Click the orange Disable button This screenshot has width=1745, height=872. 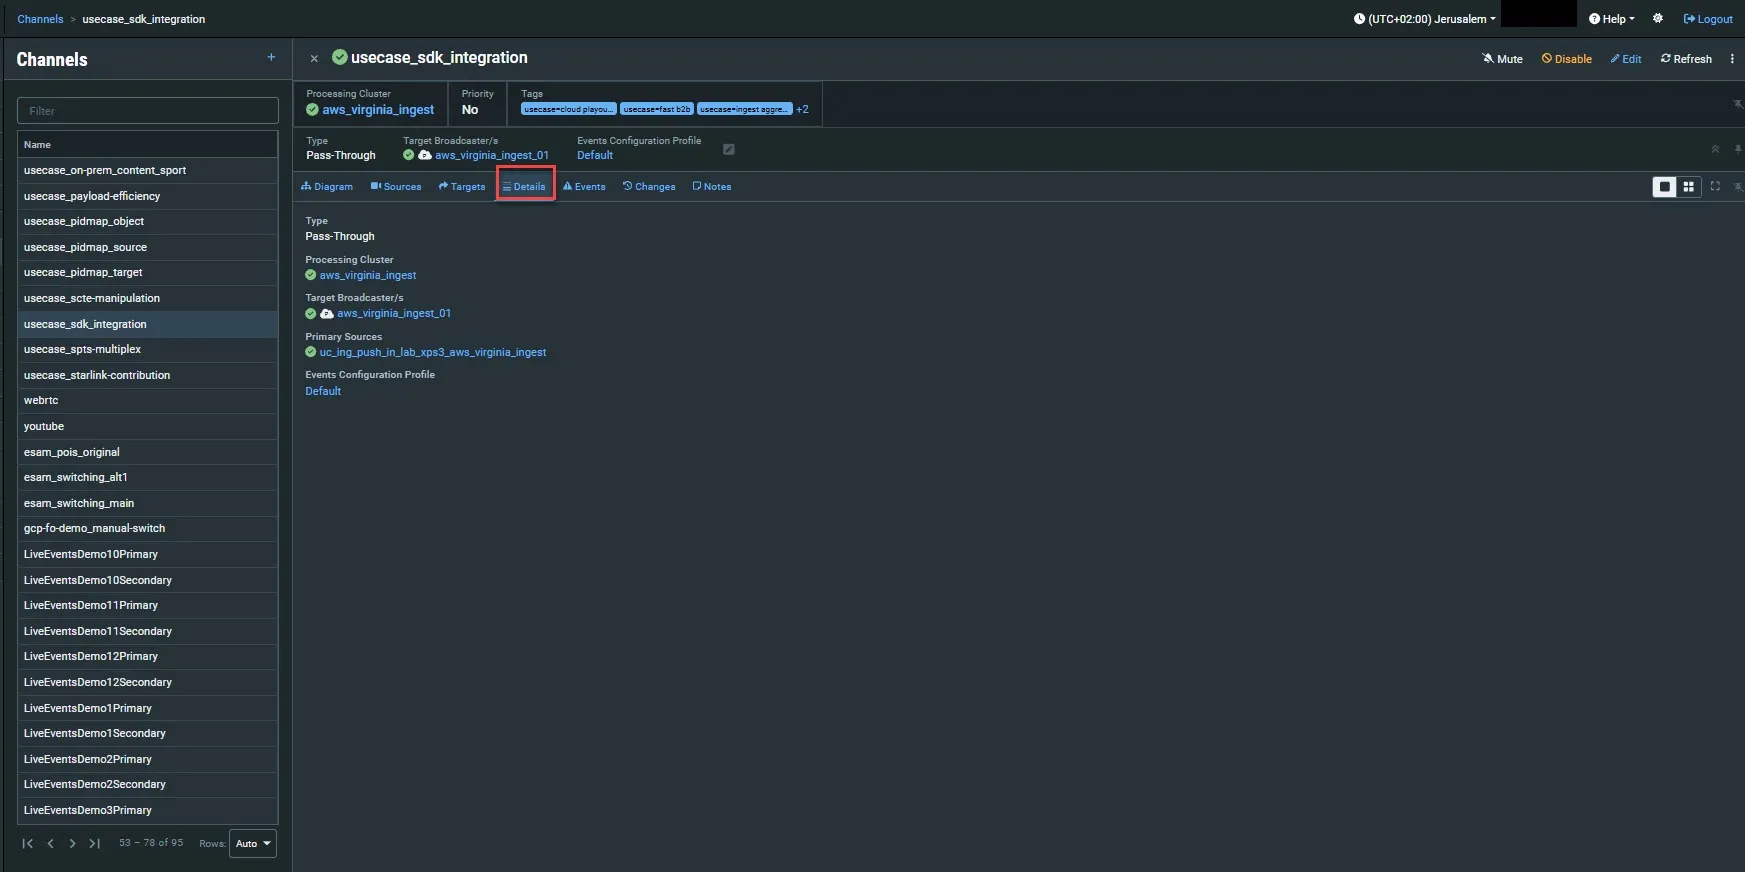[1567, 59]
